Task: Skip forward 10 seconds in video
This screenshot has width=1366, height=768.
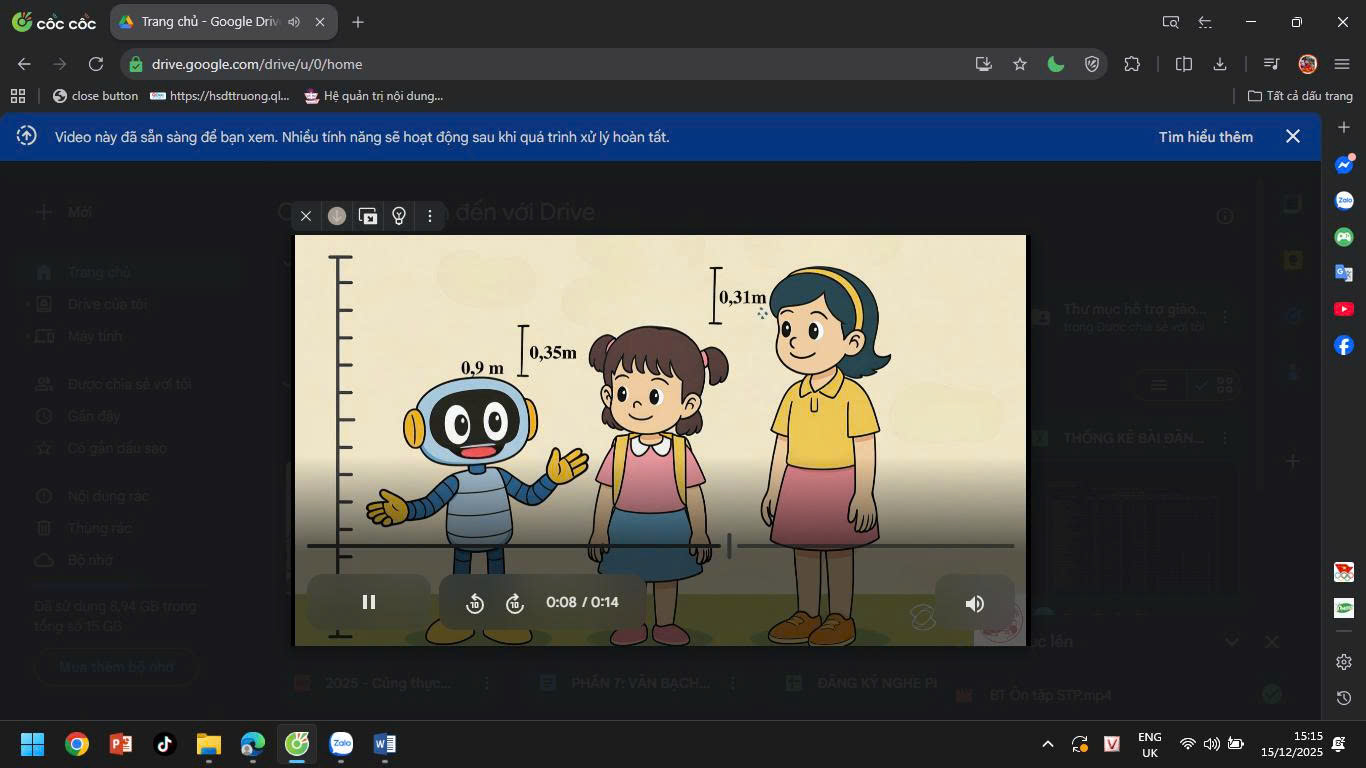Action: (x=515, y=603)
